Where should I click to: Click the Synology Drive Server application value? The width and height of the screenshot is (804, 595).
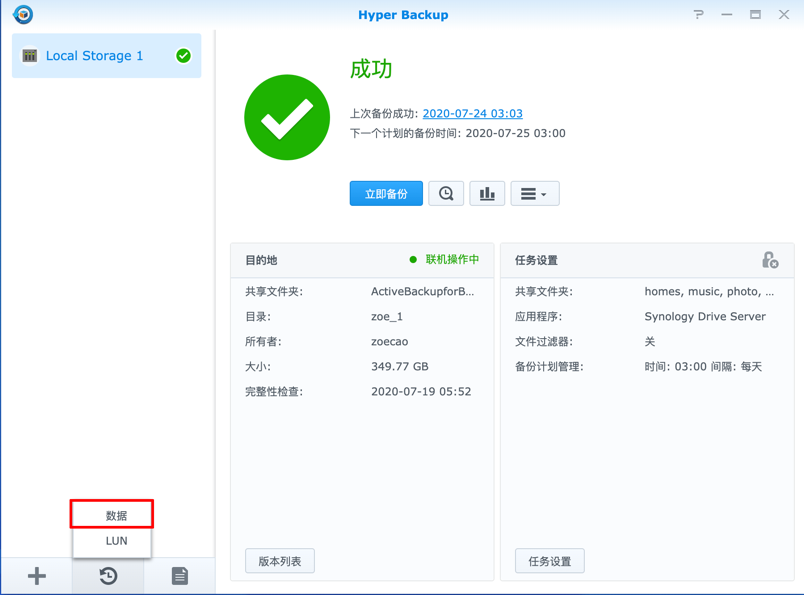click(x=705, y=316)
